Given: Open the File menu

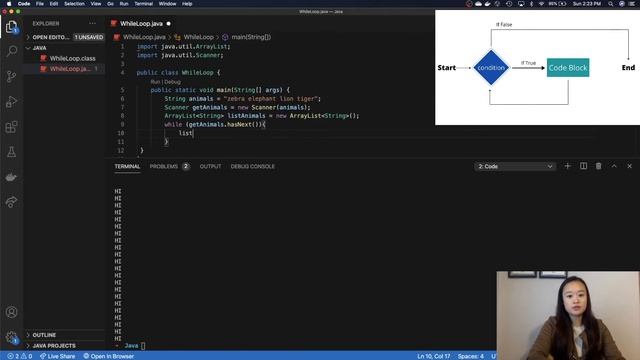Looking at the screenshot, I should pos(40,4).
